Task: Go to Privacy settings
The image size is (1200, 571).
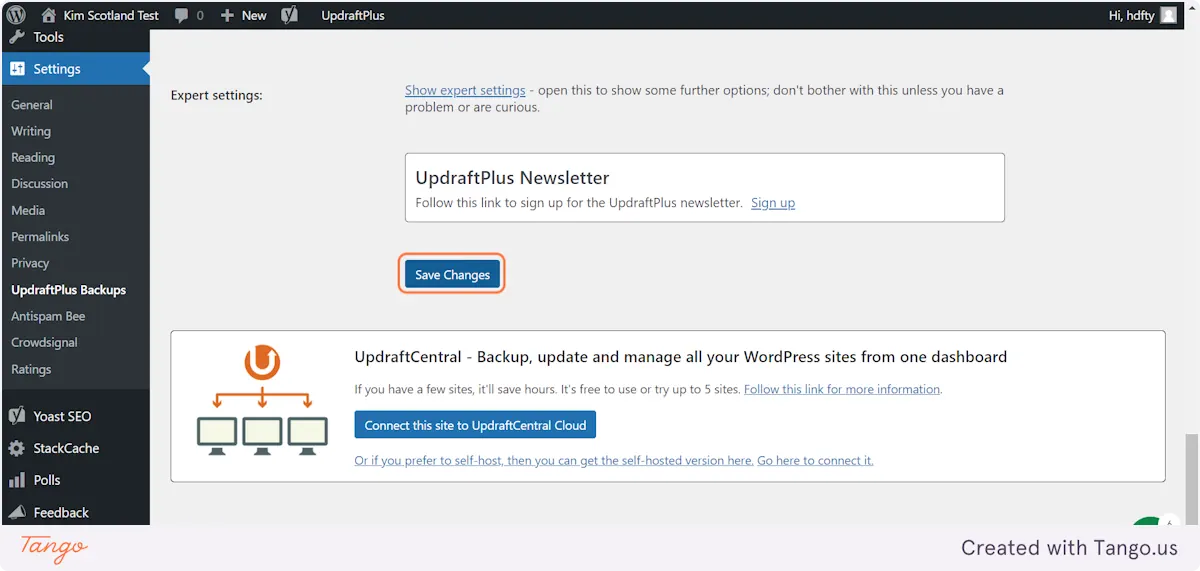Action: point(30,263)
